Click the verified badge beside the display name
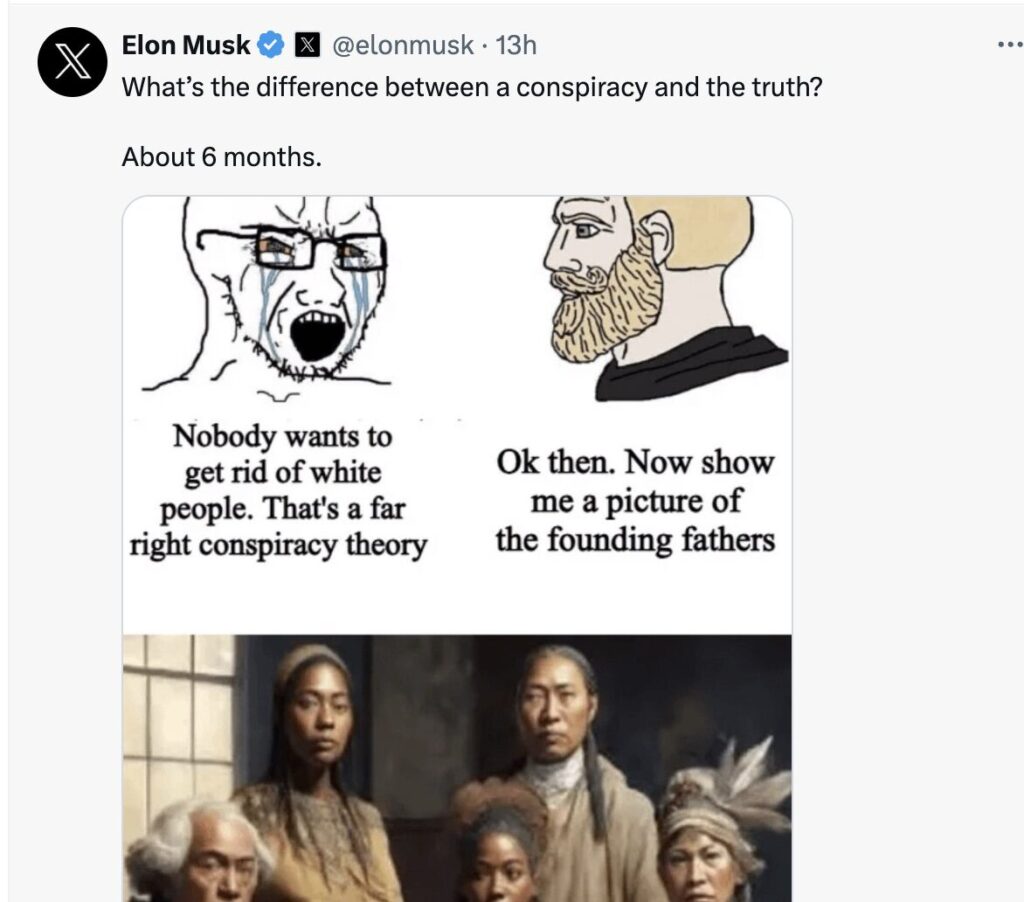The width and height of the screenshot is (1024, 902). coord(268,44)
